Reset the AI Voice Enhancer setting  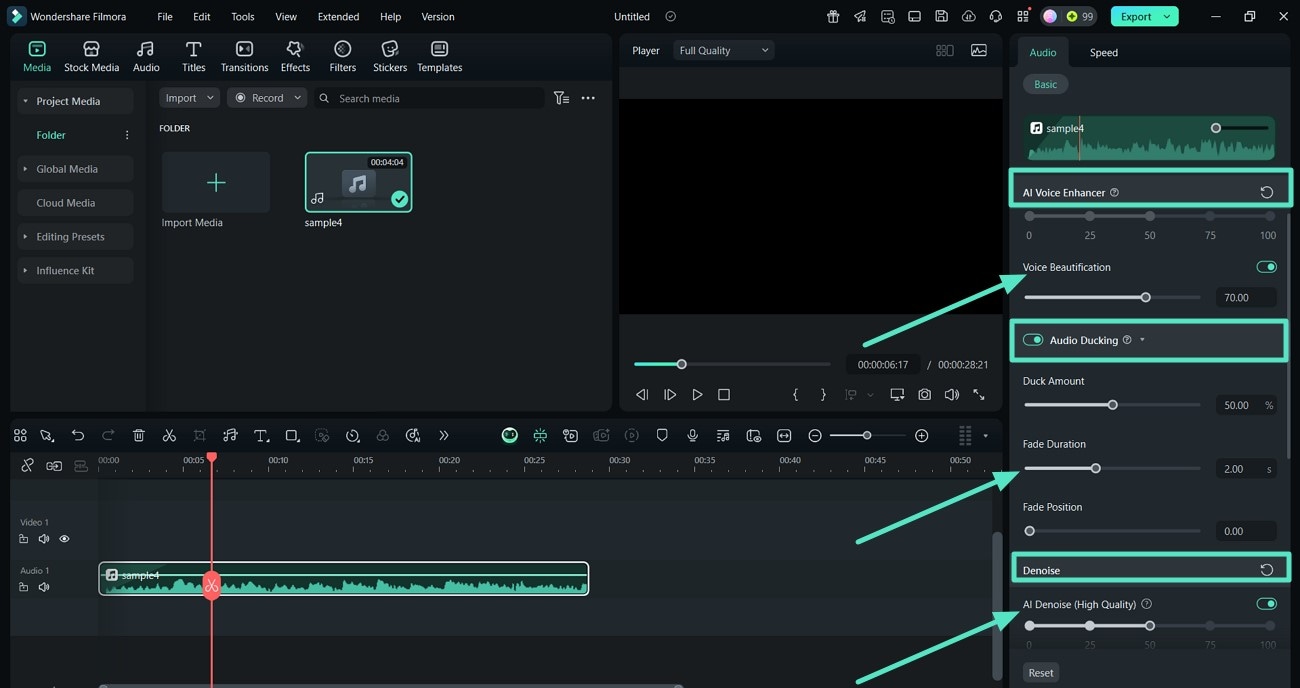pos(1267,192)
